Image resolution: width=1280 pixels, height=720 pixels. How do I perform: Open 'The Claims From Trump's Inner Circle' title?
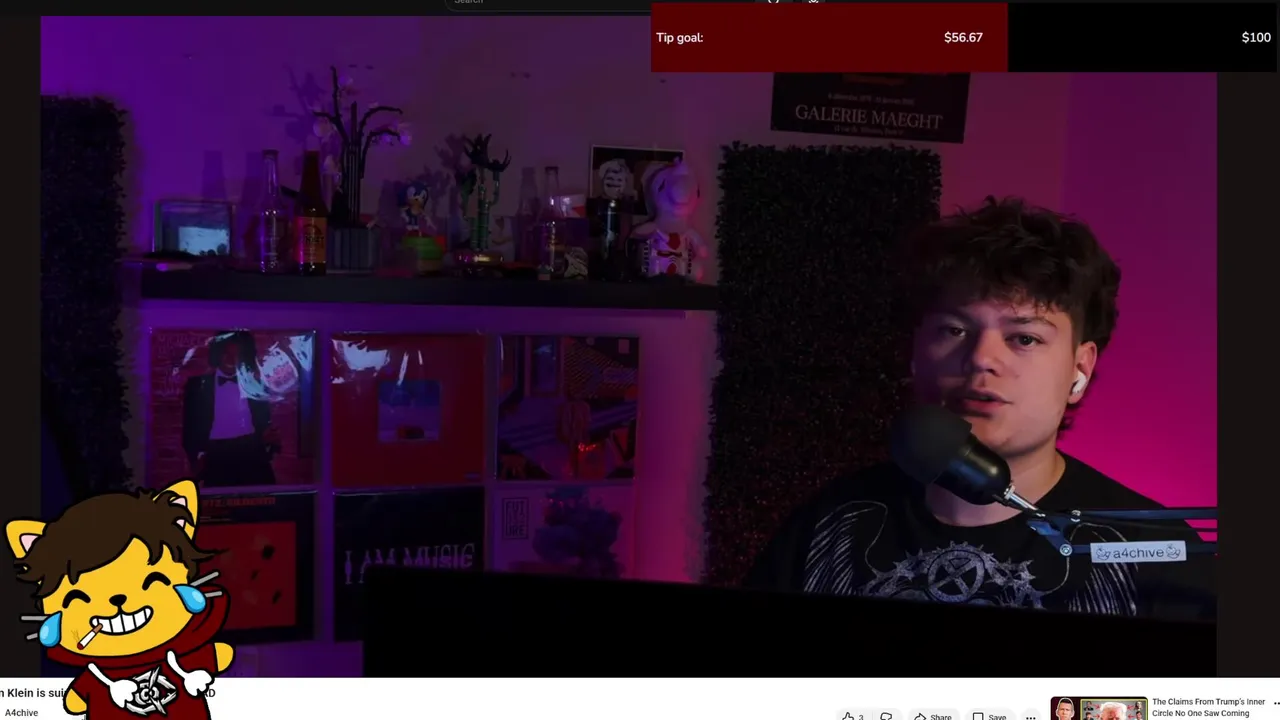tap(1208, 707)
